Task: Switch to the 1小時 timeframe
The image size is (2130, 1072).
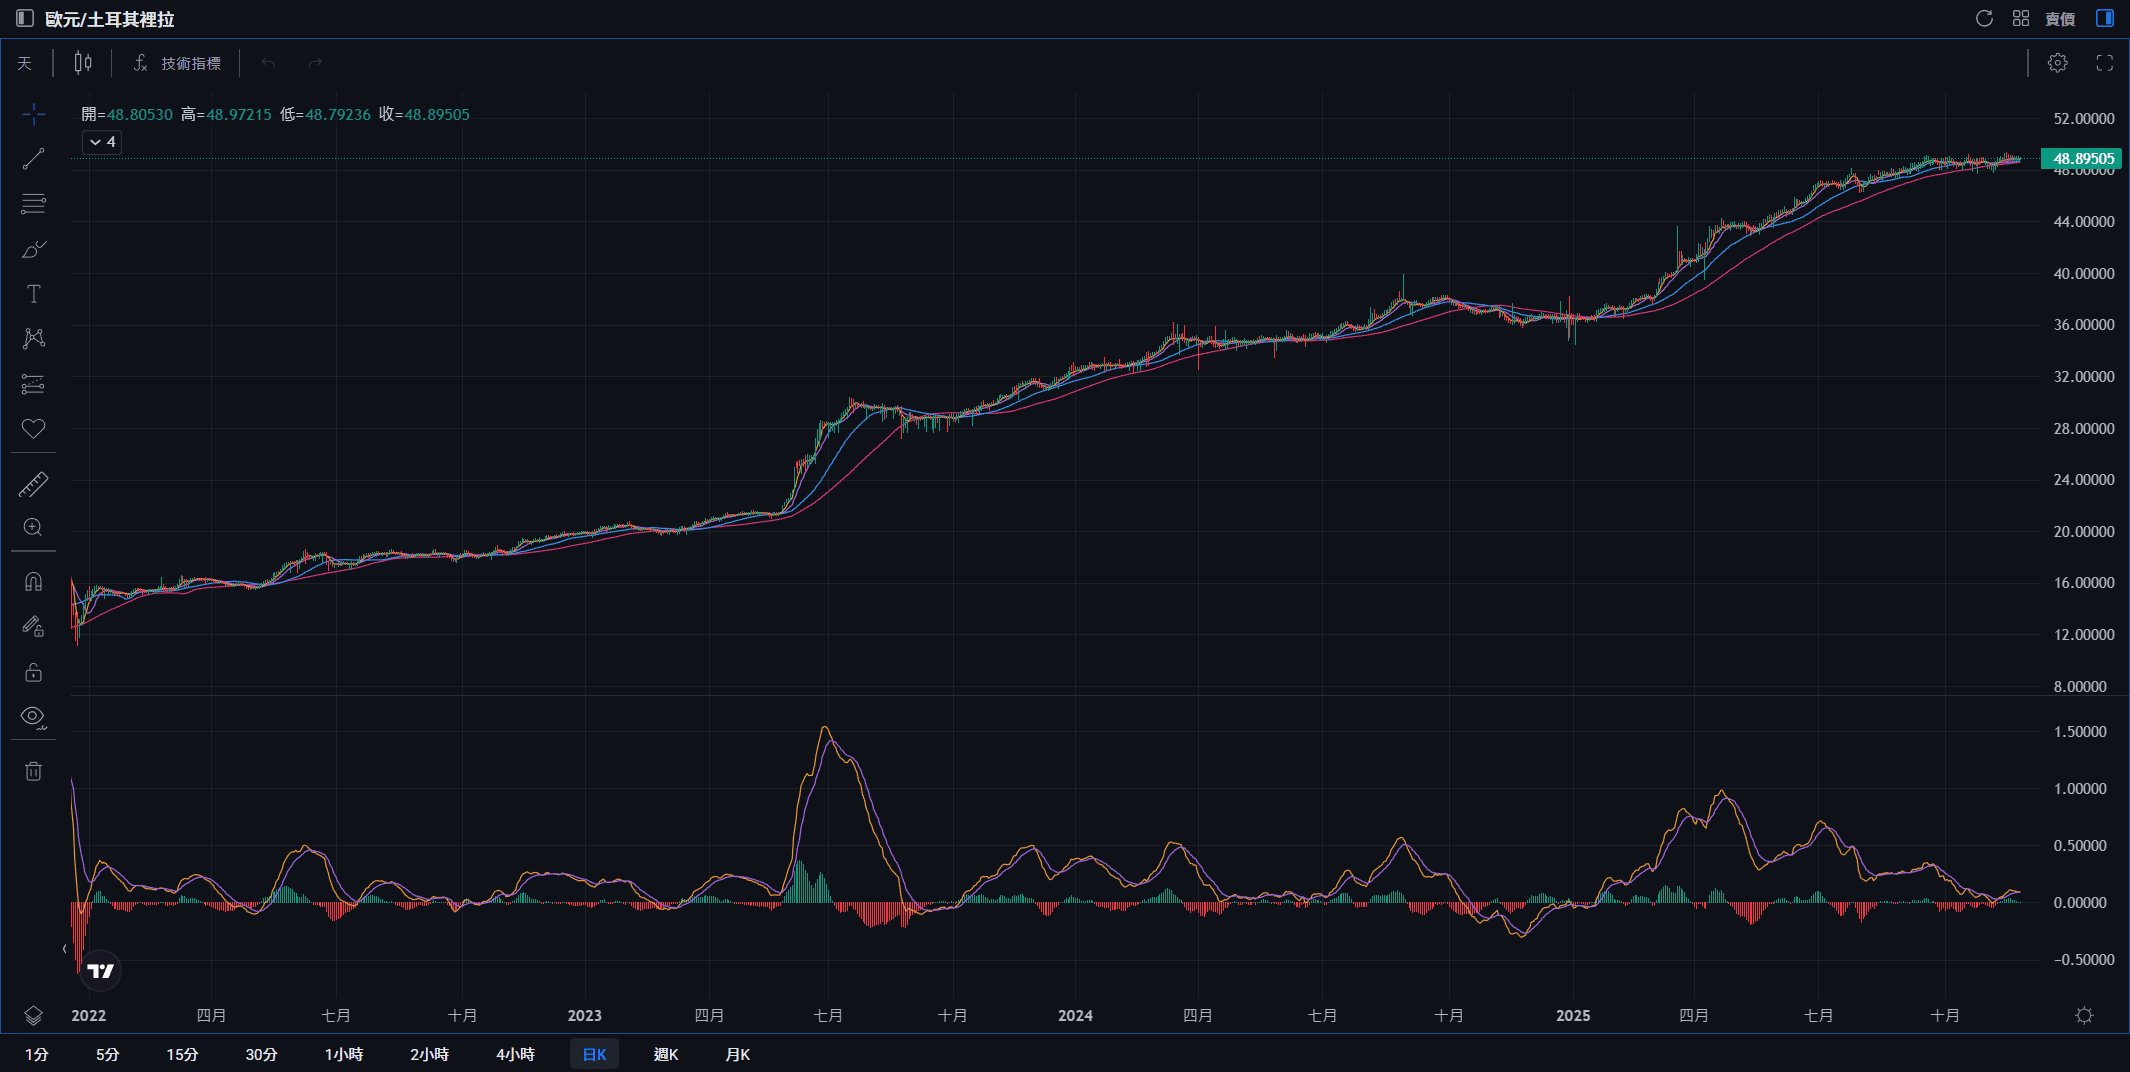Action: pos(344,1054)
